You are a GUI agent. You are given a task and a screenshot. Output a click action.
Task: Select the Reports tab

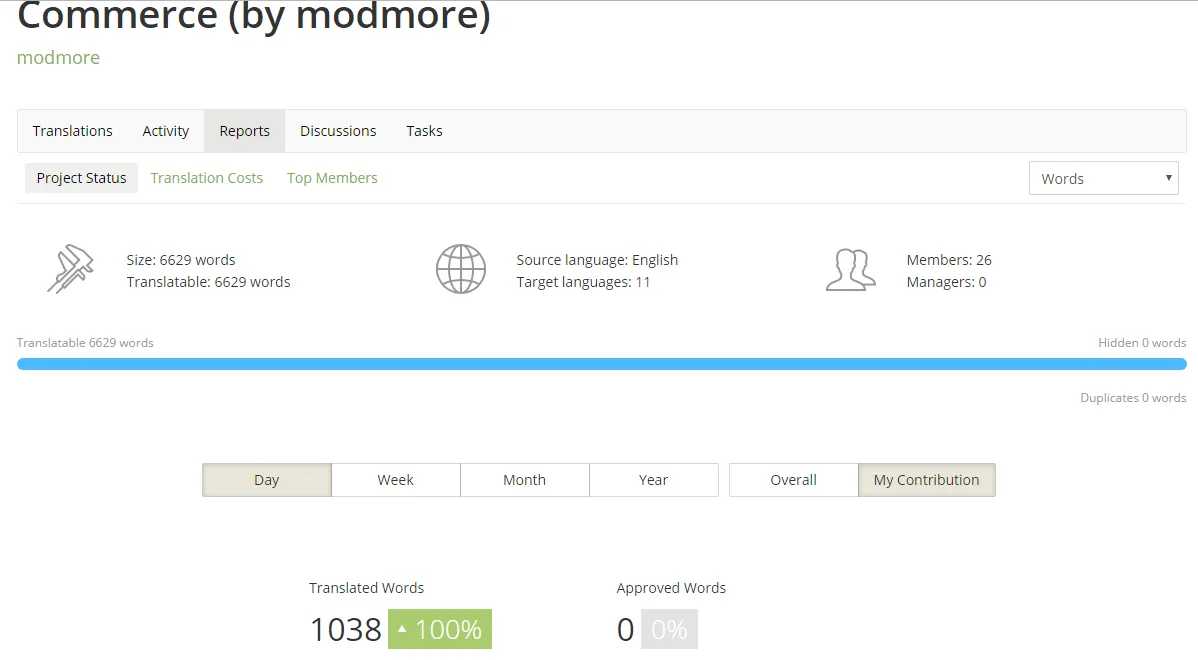[244, 131]
